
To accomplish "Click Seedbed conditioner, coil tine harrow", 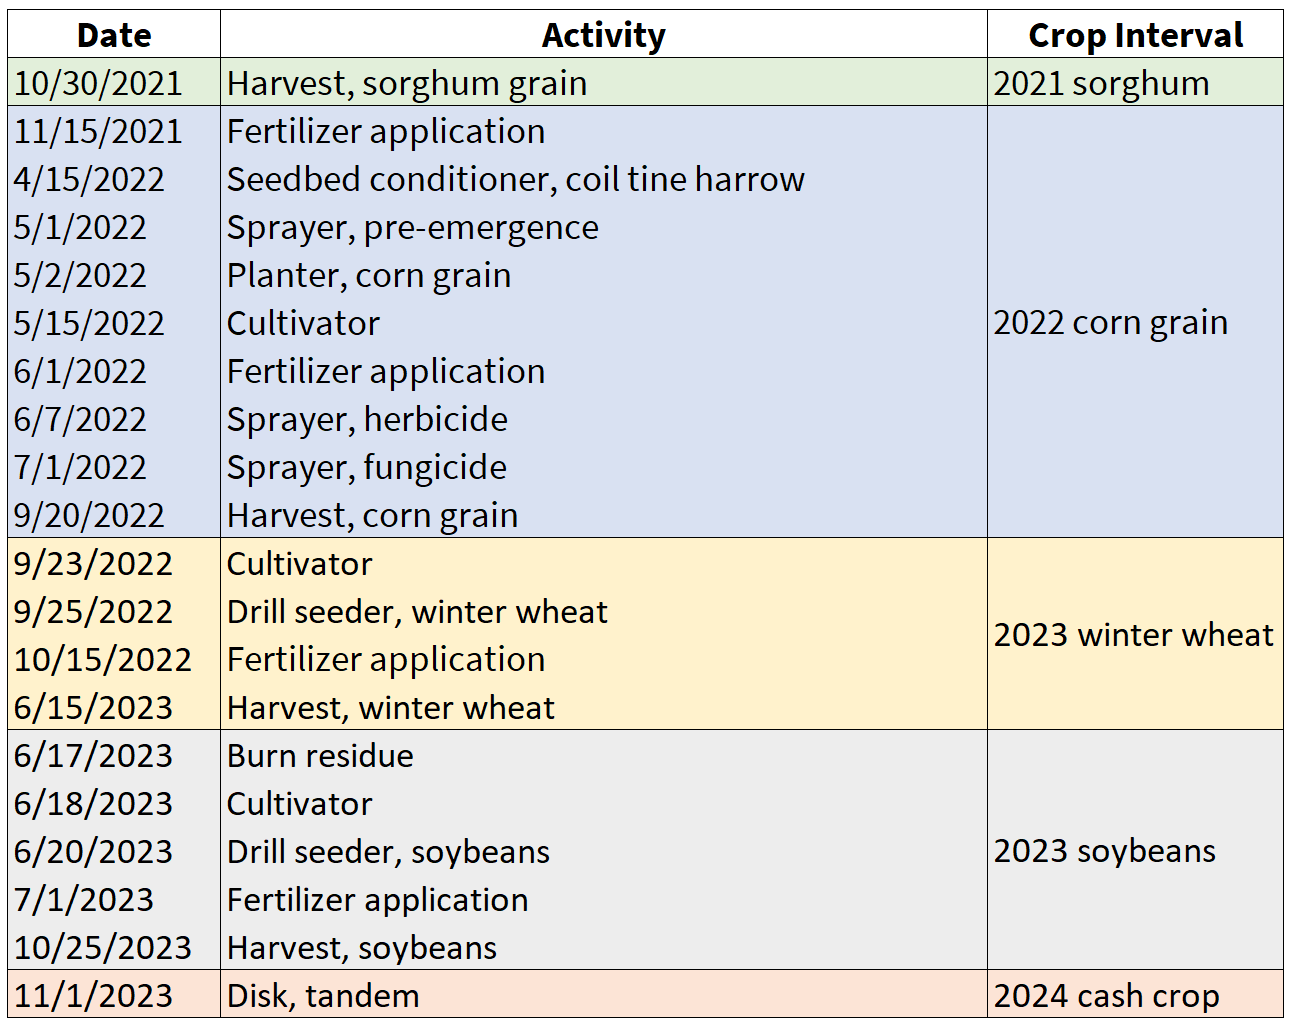I will [x=515, y=179].
